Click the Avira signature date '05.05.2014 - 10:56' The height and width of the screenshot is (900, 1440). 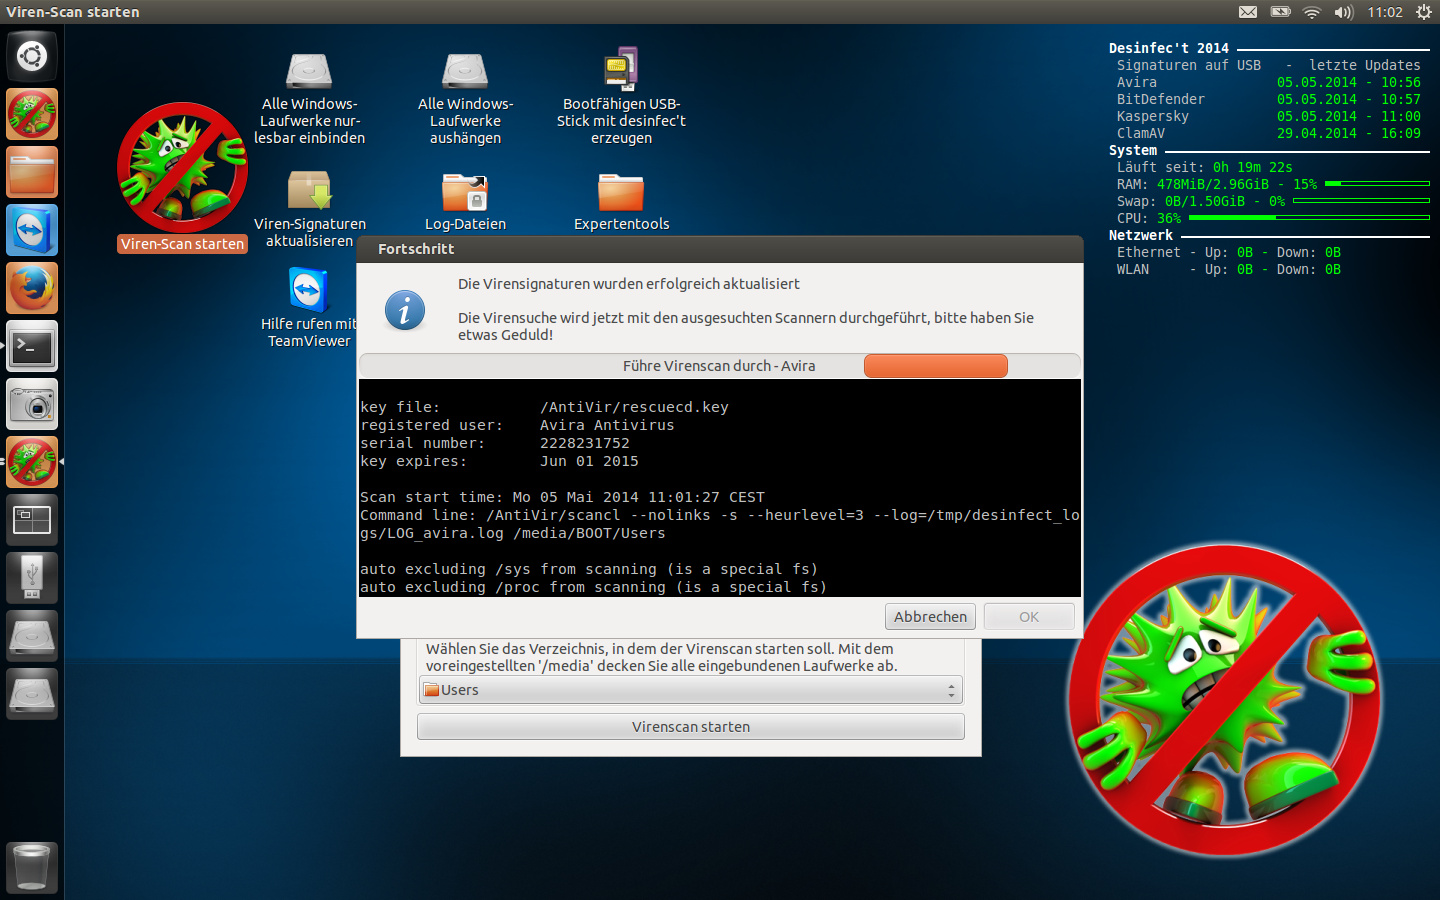tap(1349, 82)
